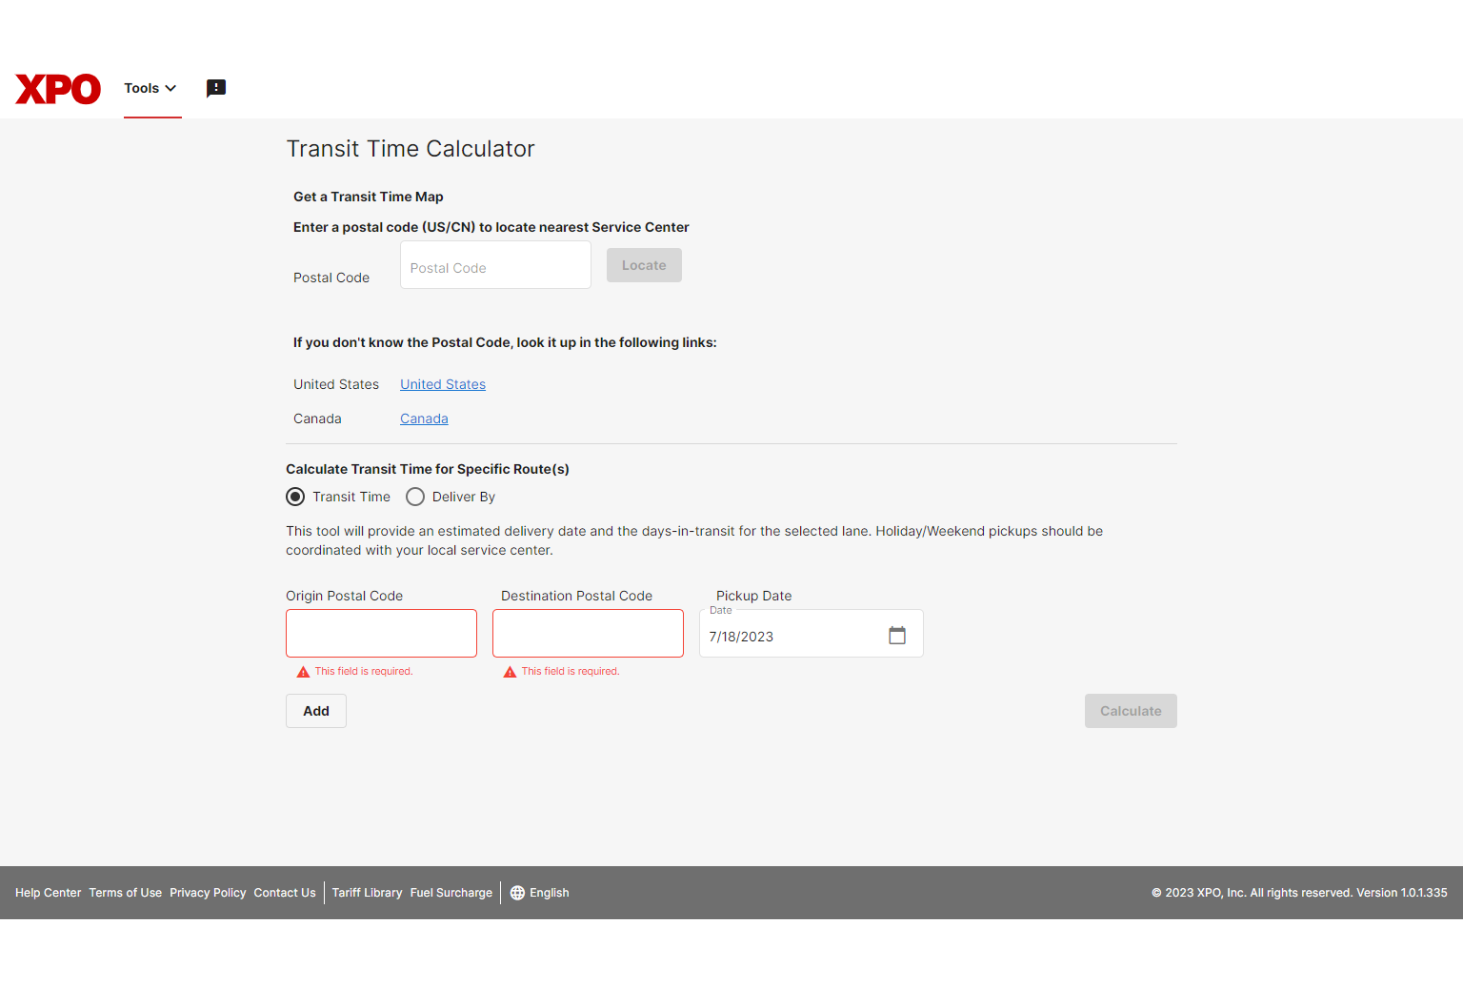This screenshot has width=1480, height=987.
Task: Click the warning icon under Origin Postal Code
Action: pyautogui.click(x=303, y=671)
